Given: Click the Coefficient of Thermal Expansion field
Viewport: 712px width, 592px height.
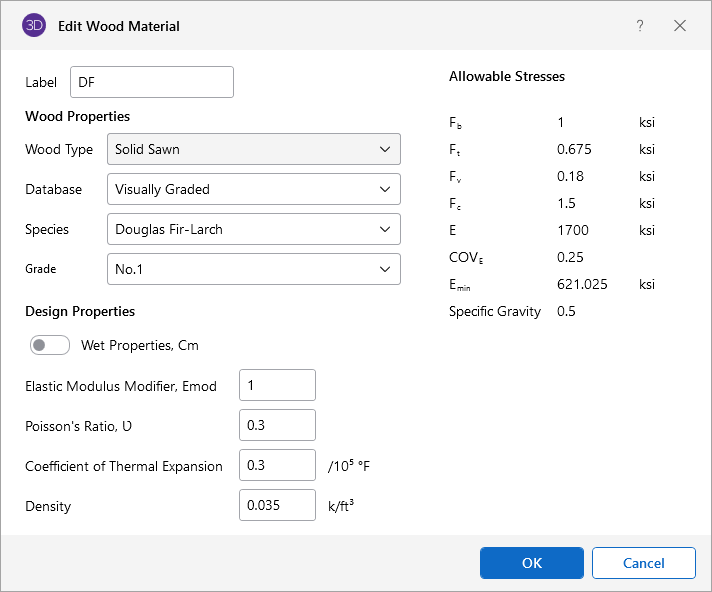Looking at the screenshot, I should (x=277, y=465).
